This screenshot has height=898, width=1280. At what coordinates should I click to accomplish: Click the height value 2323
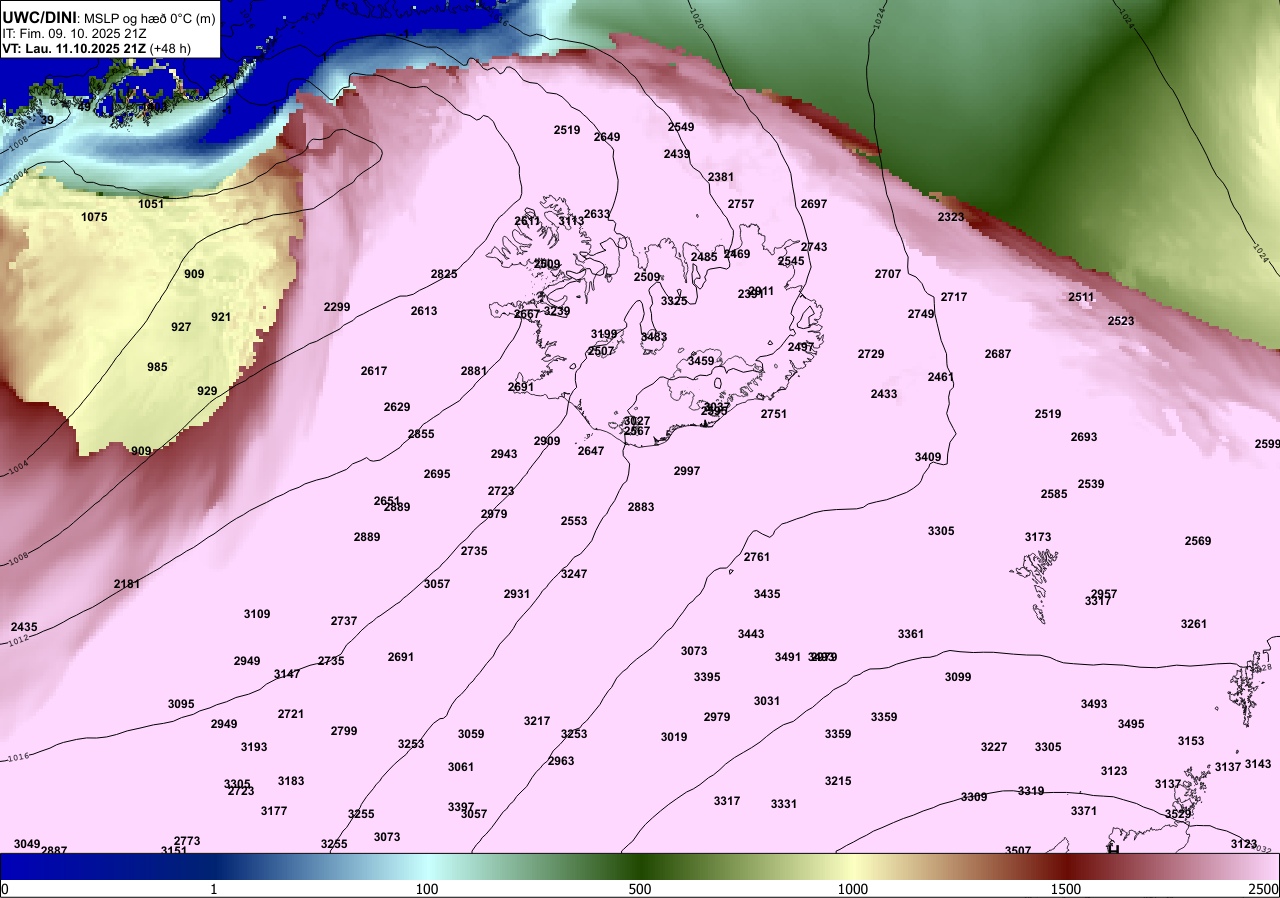coord(951,217)
